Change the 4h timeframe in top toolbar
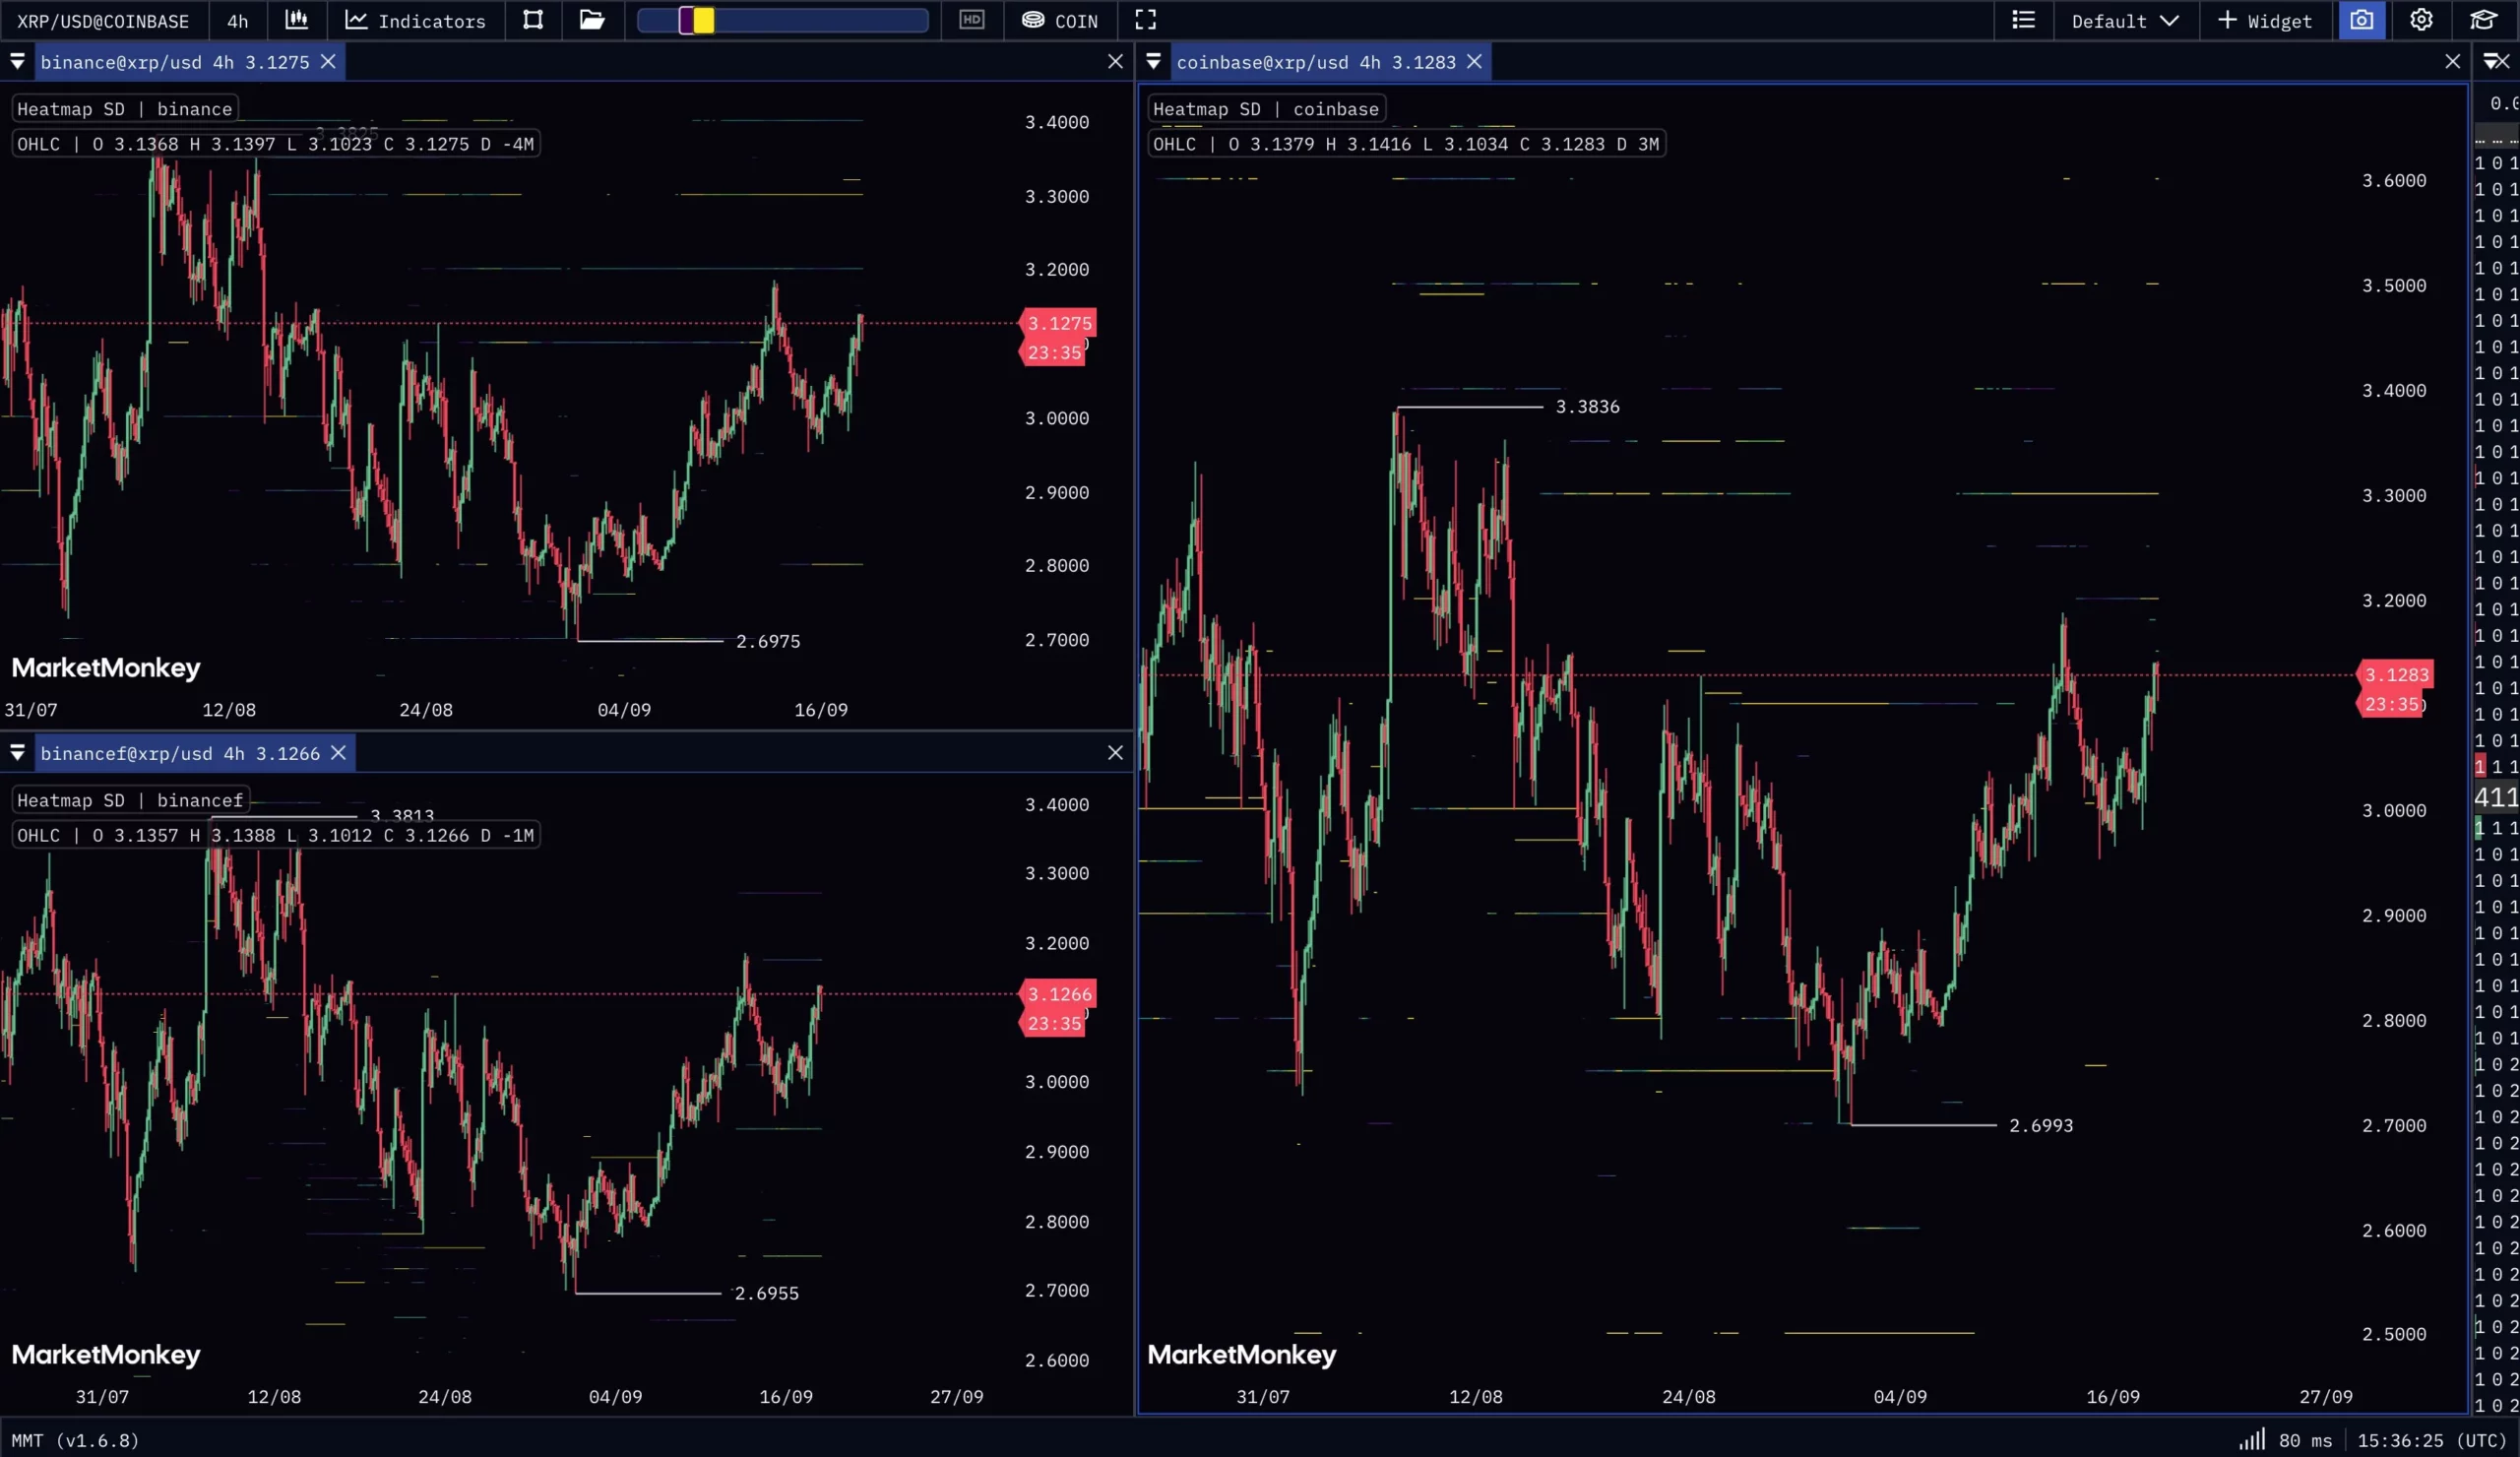The width and height of the screenshot is (2520, 1457). click(x=237, y=20)
